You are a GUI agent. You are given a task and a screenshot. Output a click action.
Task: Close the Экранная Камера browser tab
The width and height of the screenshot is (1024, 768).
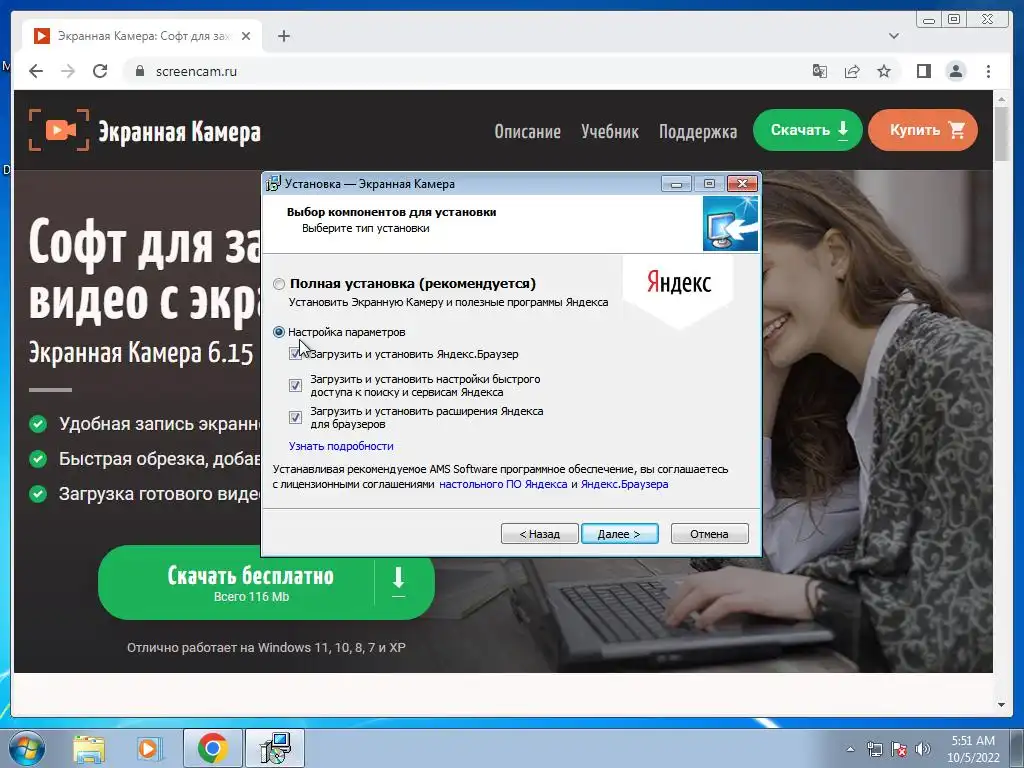click(x=246, y=36)
